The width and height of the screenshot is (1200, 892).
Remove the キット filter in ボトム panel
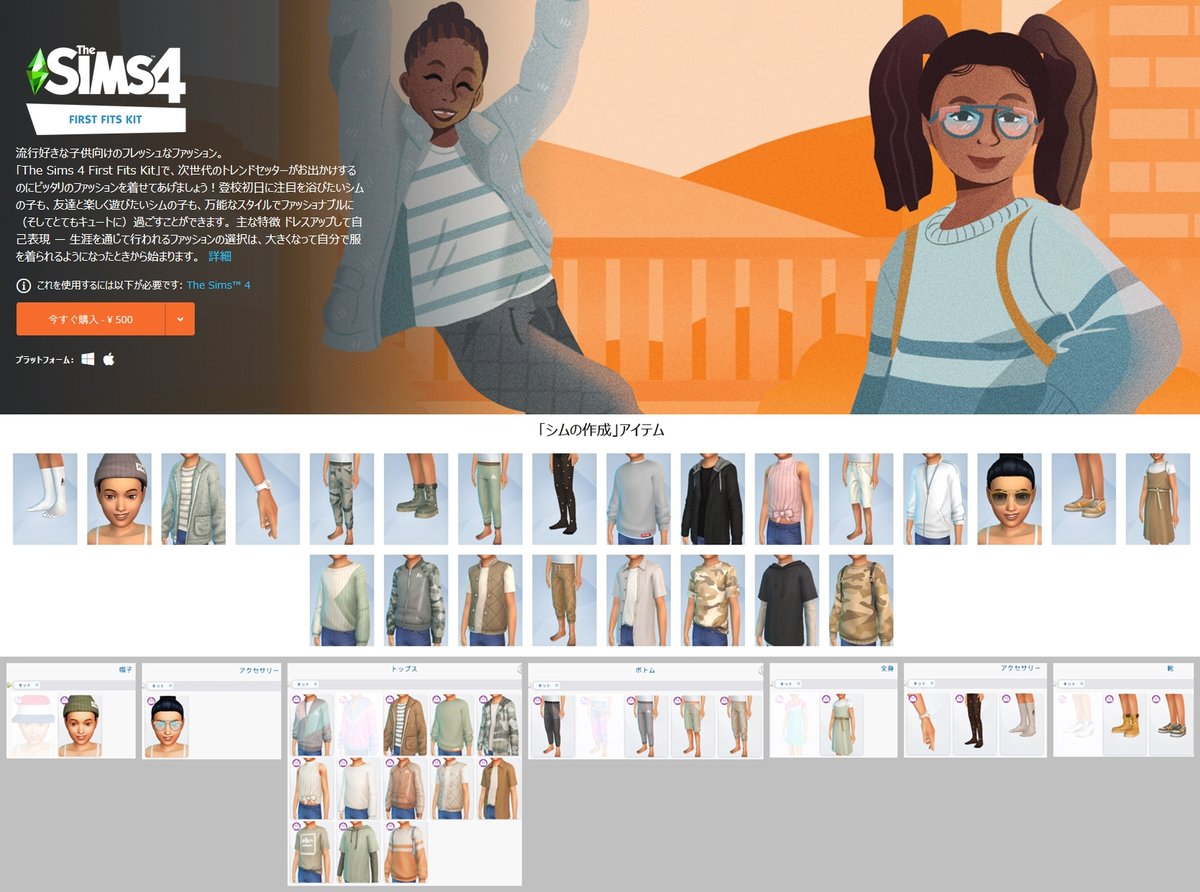pyautogui.click(x=557, y=684)
